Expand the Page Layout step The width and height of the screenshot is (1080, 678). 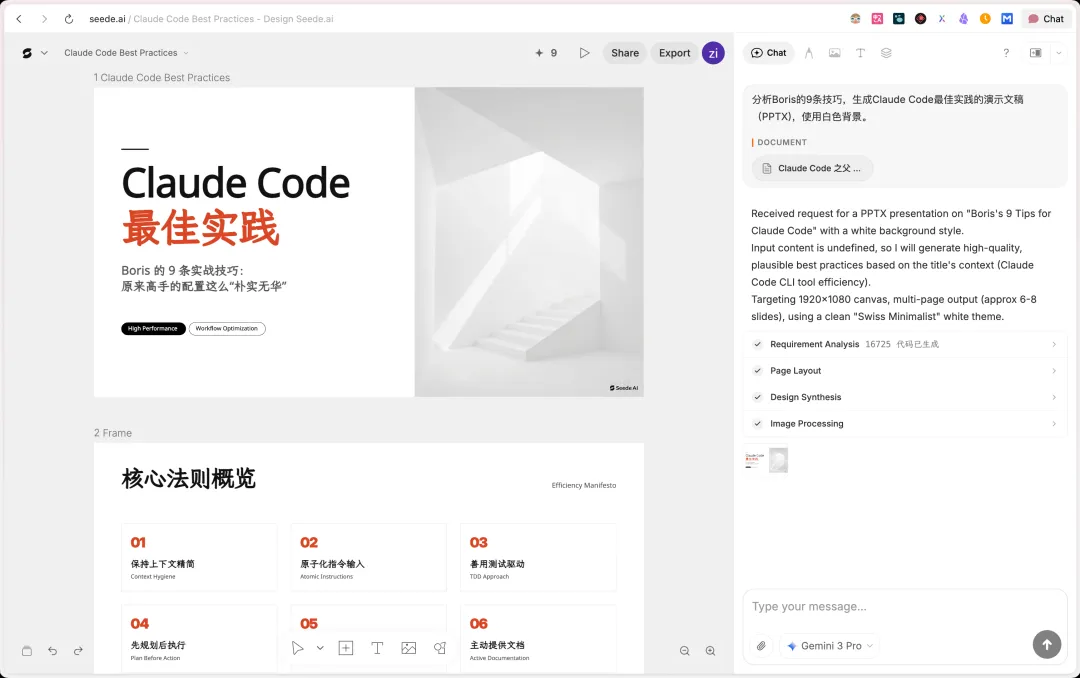906,371
